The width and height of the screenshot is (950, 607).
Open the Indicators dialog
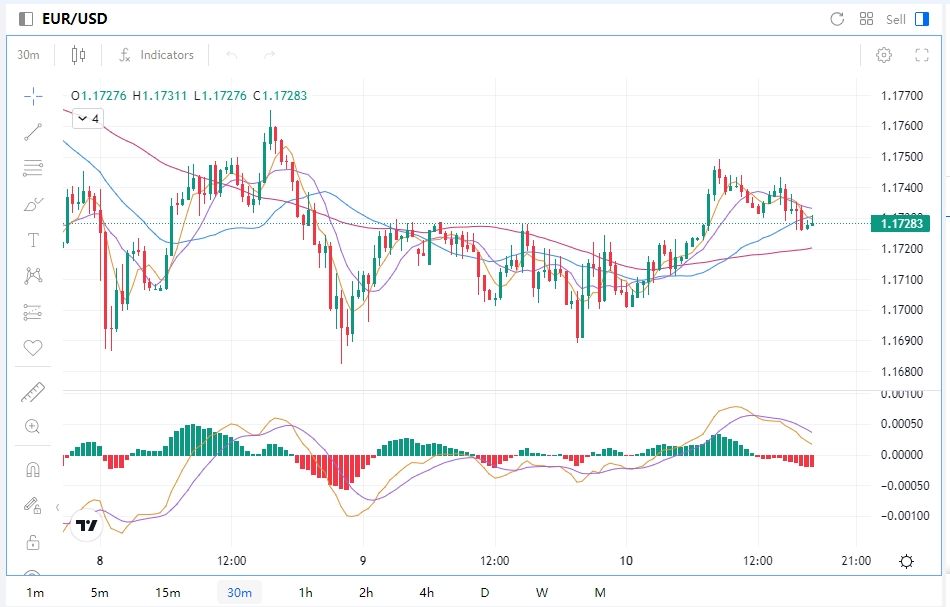coord(156,55)
